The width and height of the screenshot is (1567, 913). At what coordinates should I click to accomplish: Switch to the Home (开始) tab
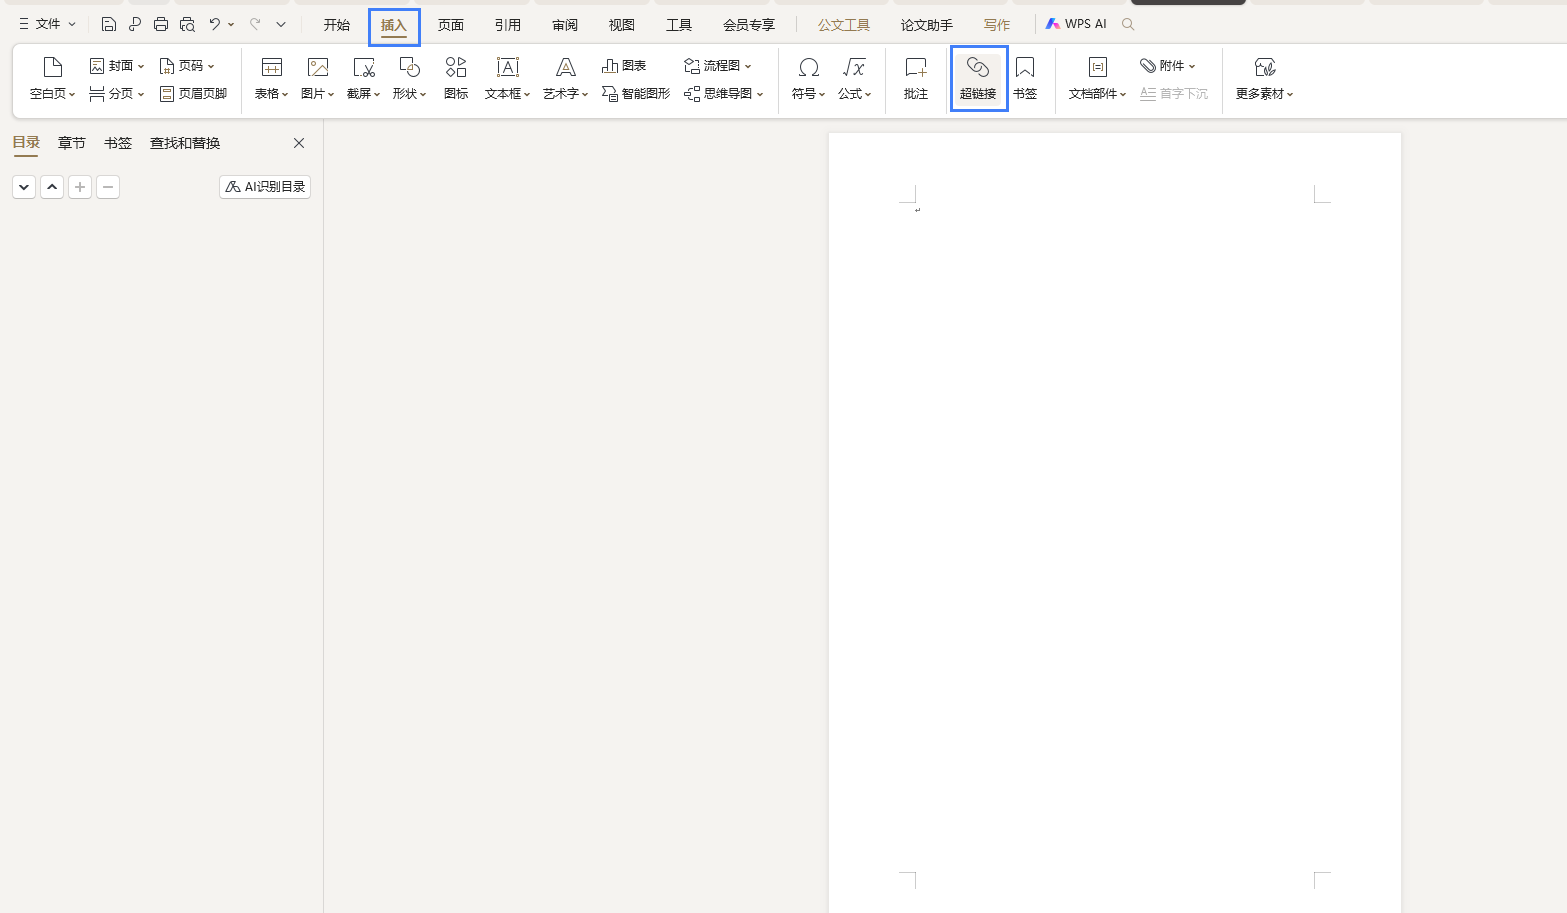(x=337, y=25)
